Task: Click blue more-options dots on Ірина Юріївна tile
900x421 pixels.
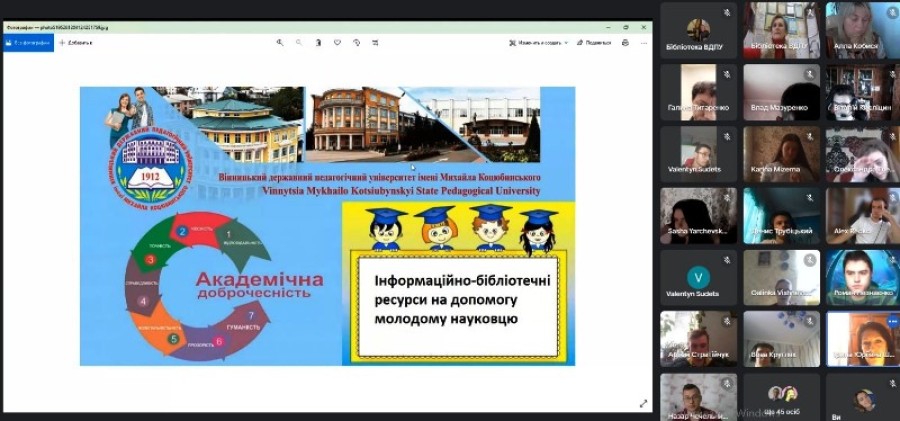Action: tap(893, 322)
